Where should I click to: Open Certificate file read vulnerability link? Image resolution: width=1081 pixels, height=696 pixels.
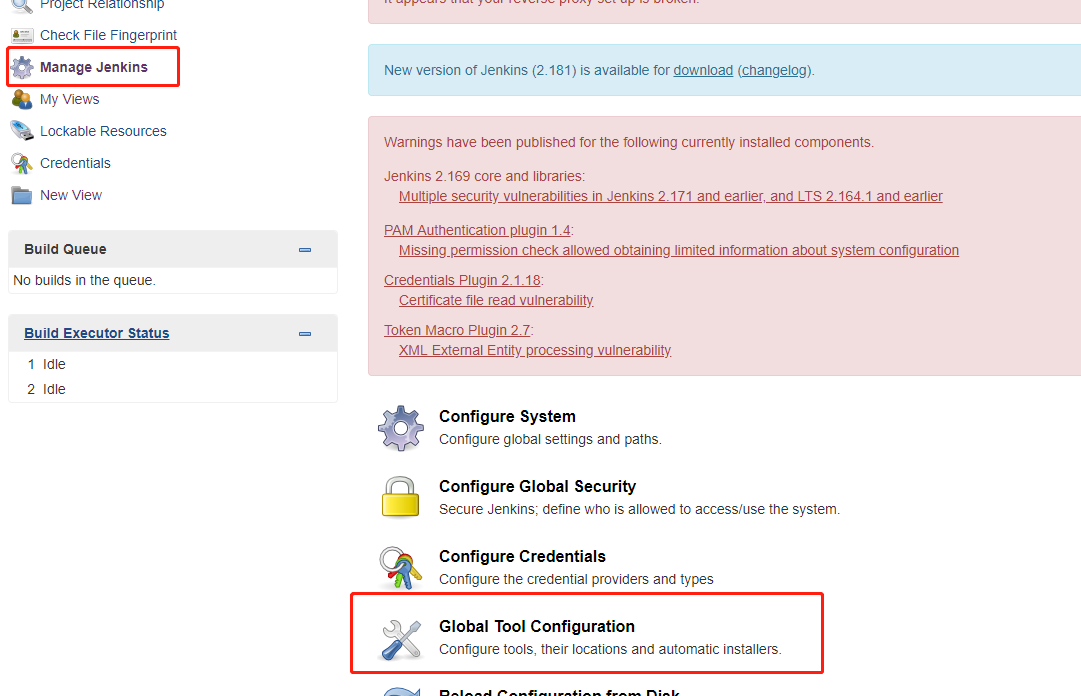coord(496,300)
